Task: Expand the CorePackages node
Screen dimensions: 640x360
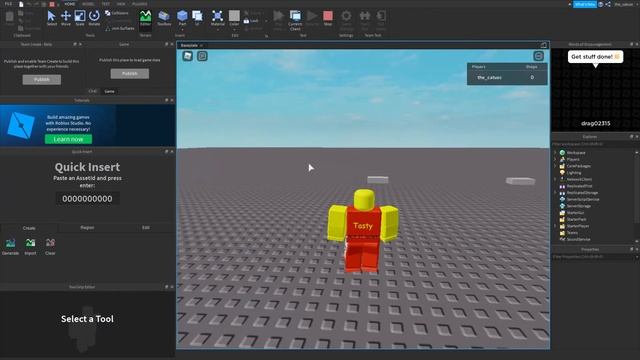Action: (555, 166)
